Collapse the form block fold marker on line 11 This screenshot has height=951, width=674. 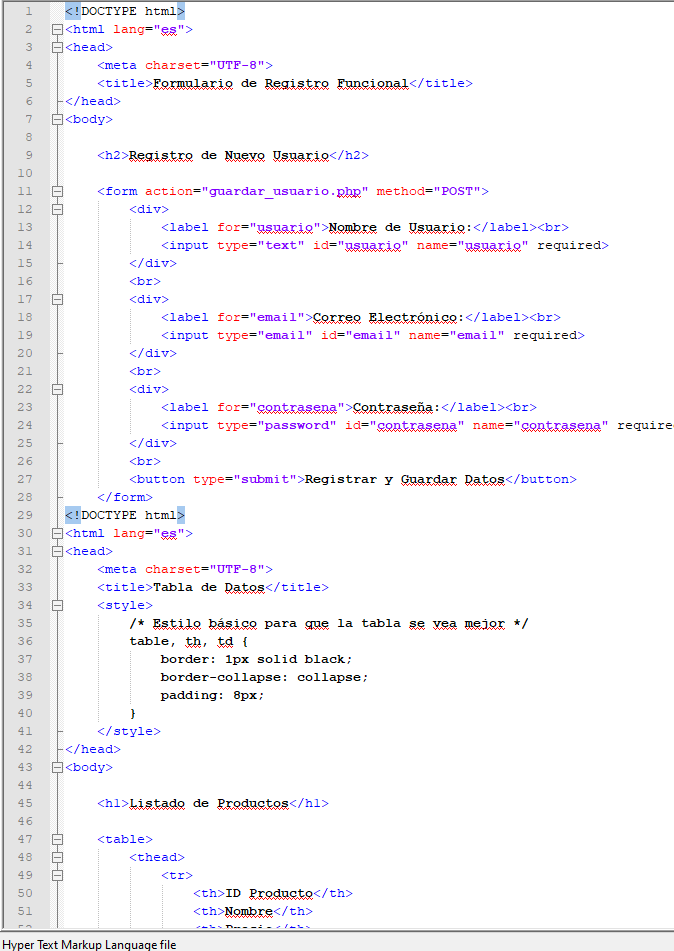pos(57,191)
